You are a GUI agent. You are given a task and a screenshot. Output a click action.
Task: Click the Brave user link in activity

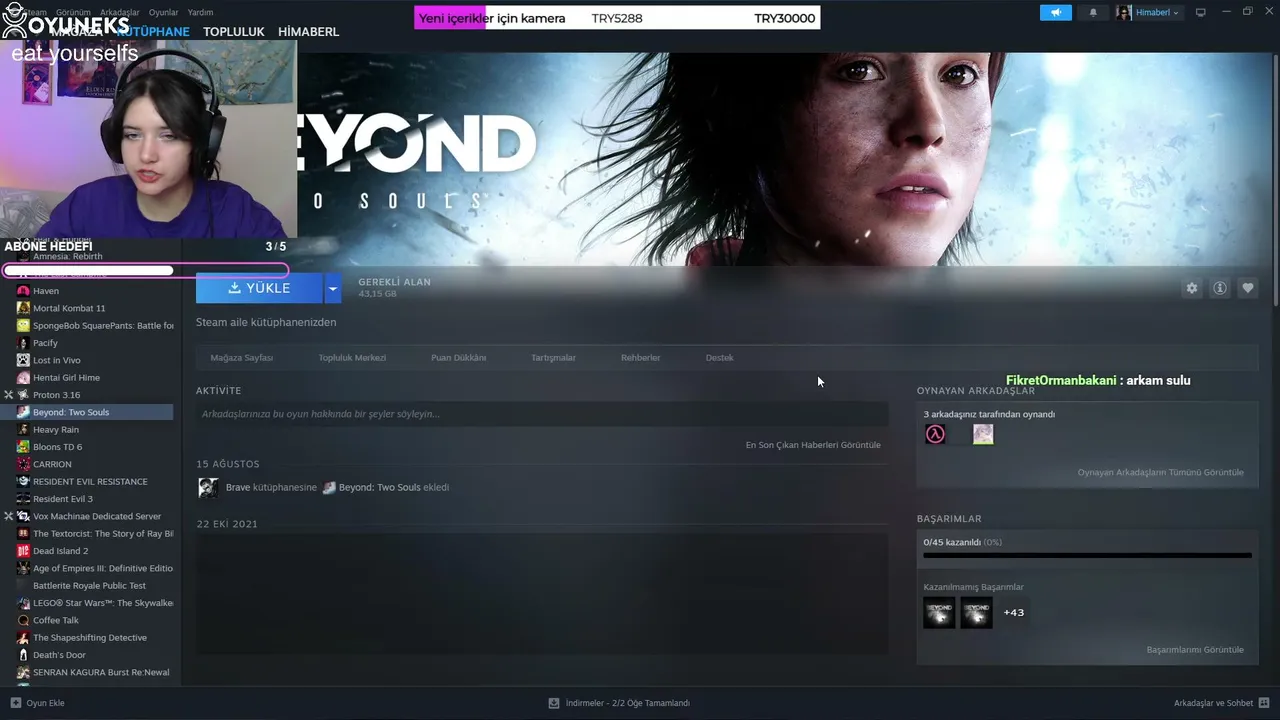pos(238,488)
